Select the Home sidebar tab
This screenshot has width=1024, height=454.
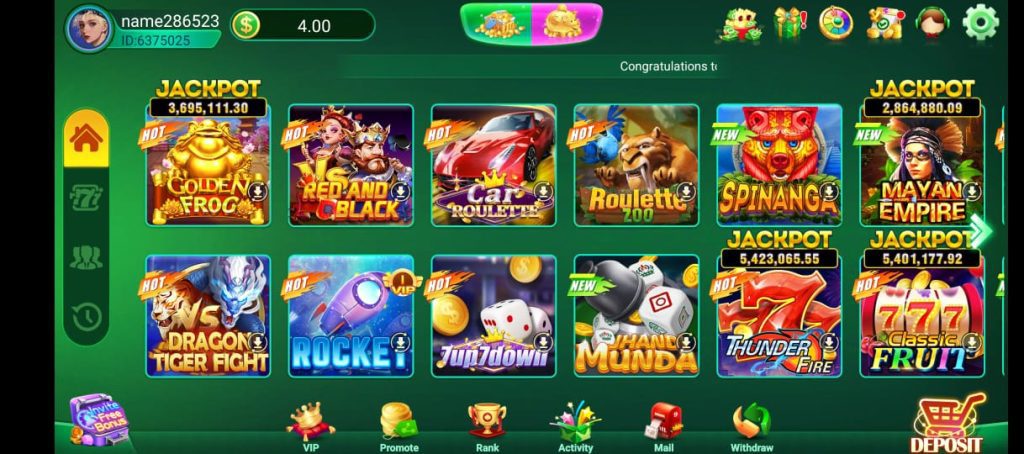tap(86, 138)
